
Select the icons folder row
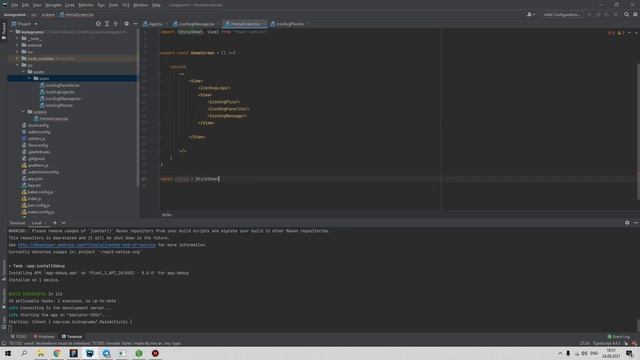72,78
